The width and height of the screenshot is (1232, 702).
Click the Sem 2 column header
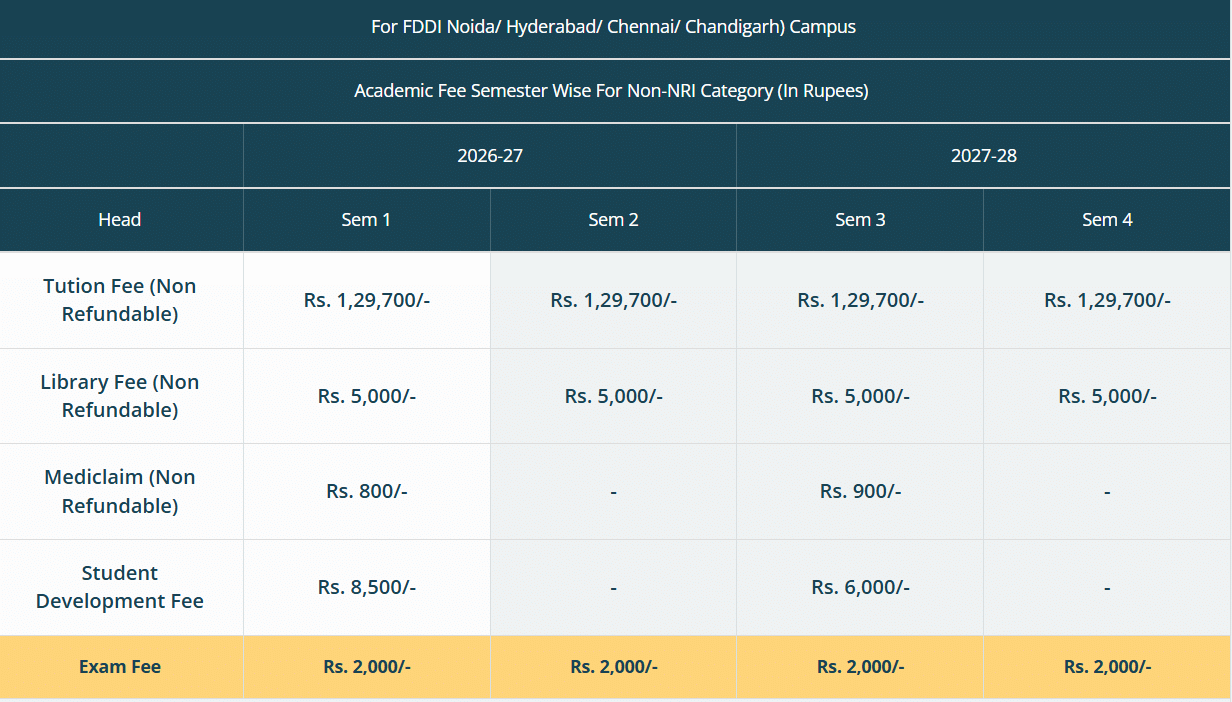[x=613, y=220]
